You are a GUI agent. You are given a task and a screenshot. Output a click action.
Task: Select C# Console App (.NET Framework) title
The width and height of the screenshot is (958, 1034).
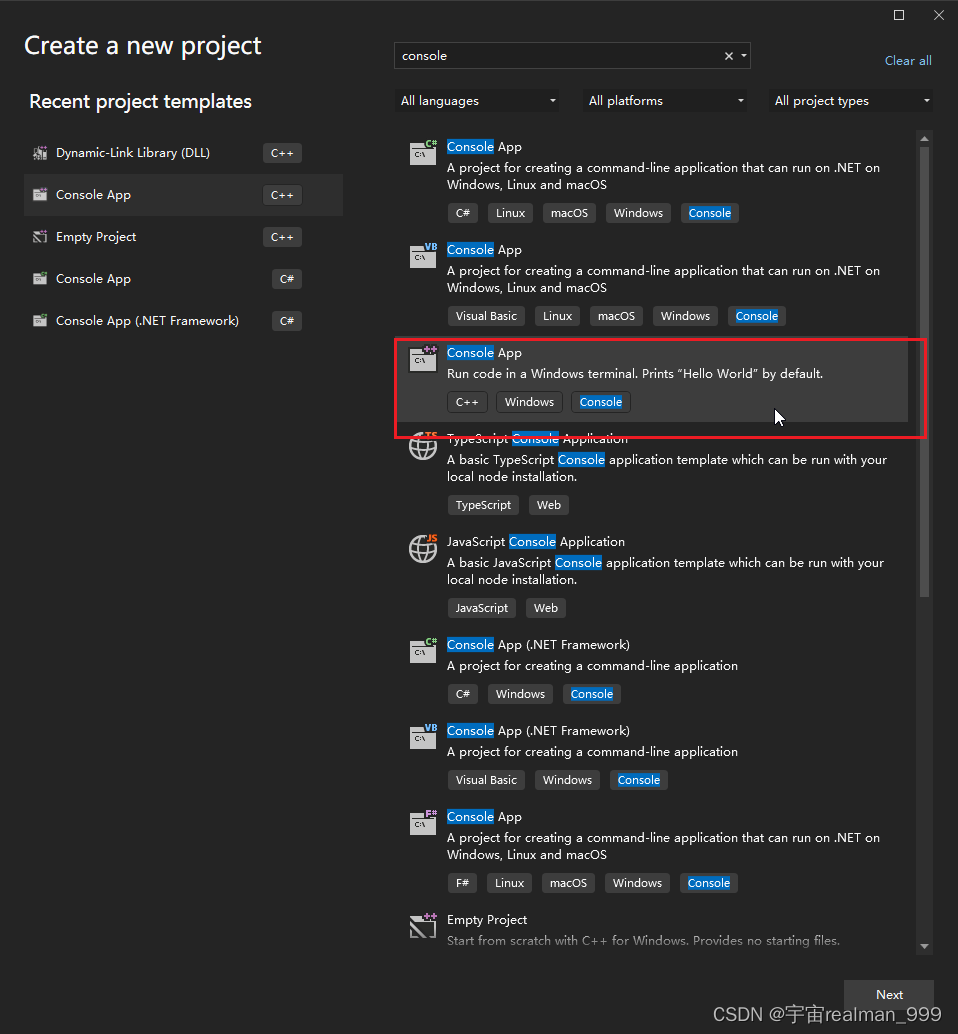pos(538,644)
